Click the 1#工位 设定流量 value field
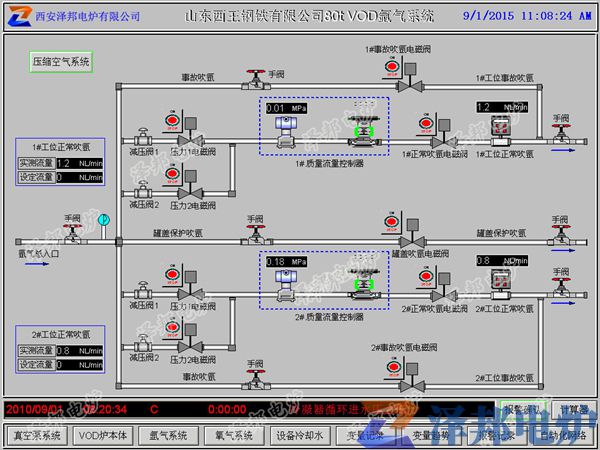This screenshot has height=450, width=600. pos(79,177)
